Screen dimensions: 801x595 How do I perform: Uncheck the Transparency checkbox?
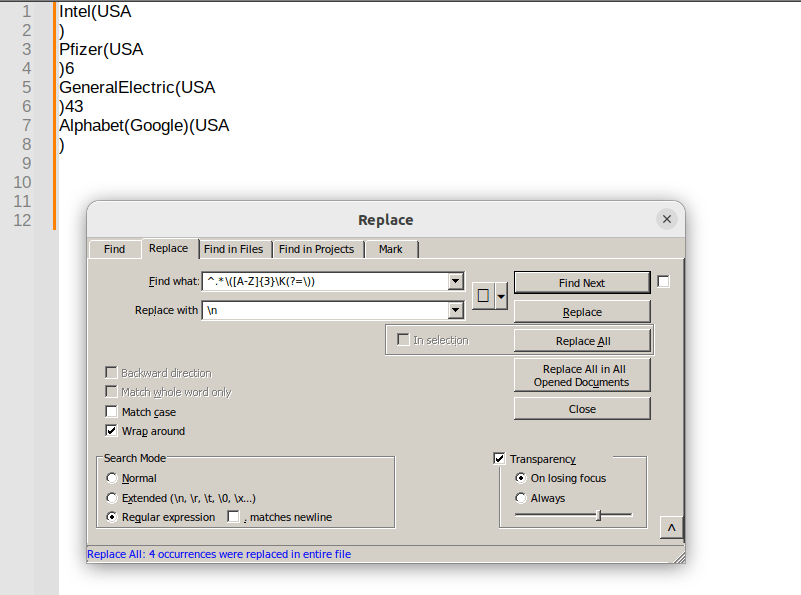click(499, 459)
